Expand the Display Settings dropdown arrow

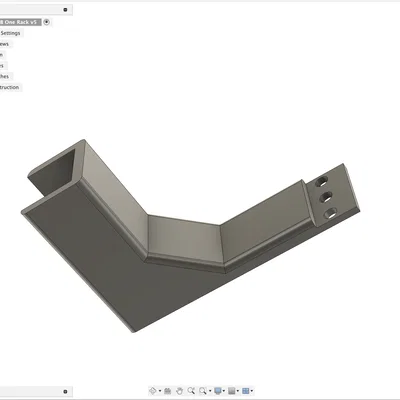click(x=224, y=391)
